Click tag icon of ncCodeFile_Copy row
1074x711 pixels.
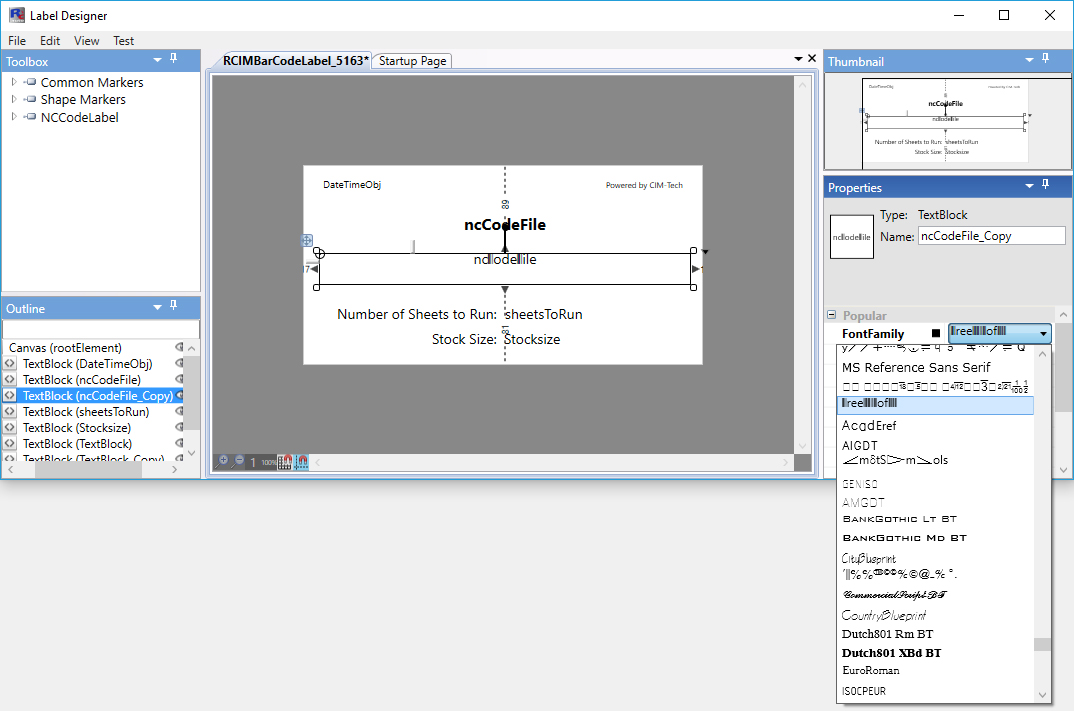click(10, 395)
